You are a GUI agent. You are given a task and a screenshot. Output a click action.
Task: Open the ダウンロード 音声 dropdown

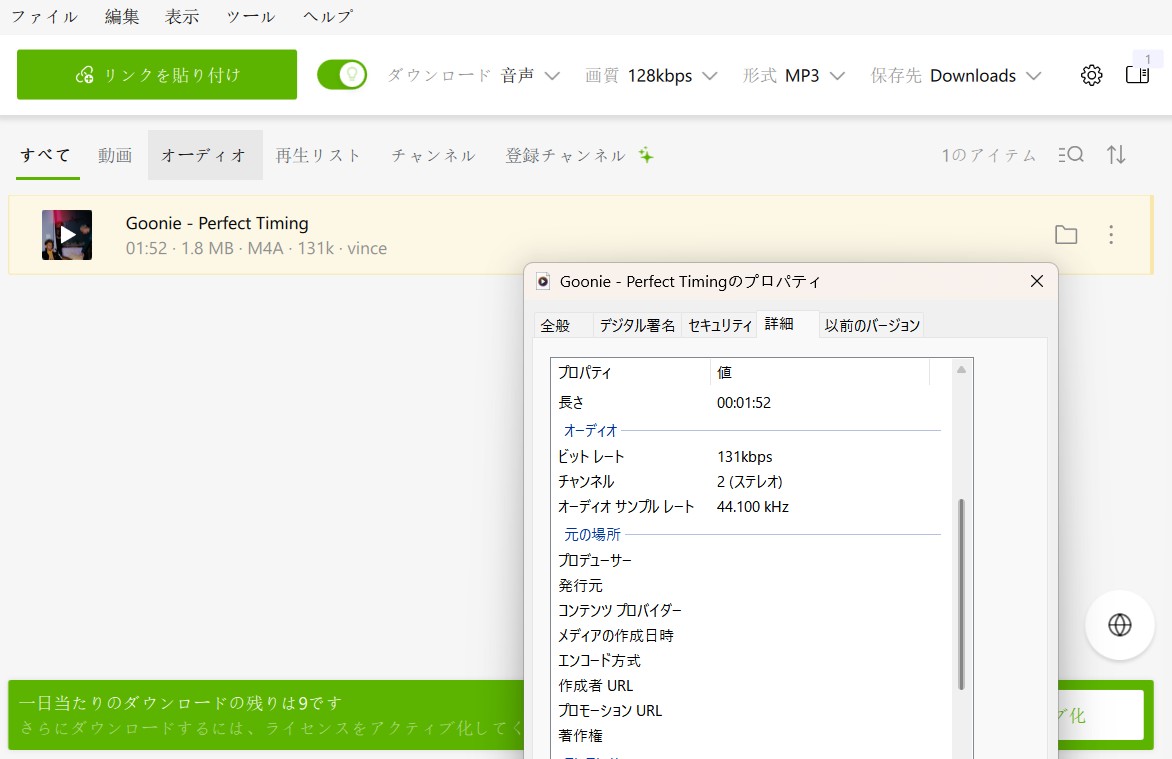pyautogui.click(x=474, y=76)
